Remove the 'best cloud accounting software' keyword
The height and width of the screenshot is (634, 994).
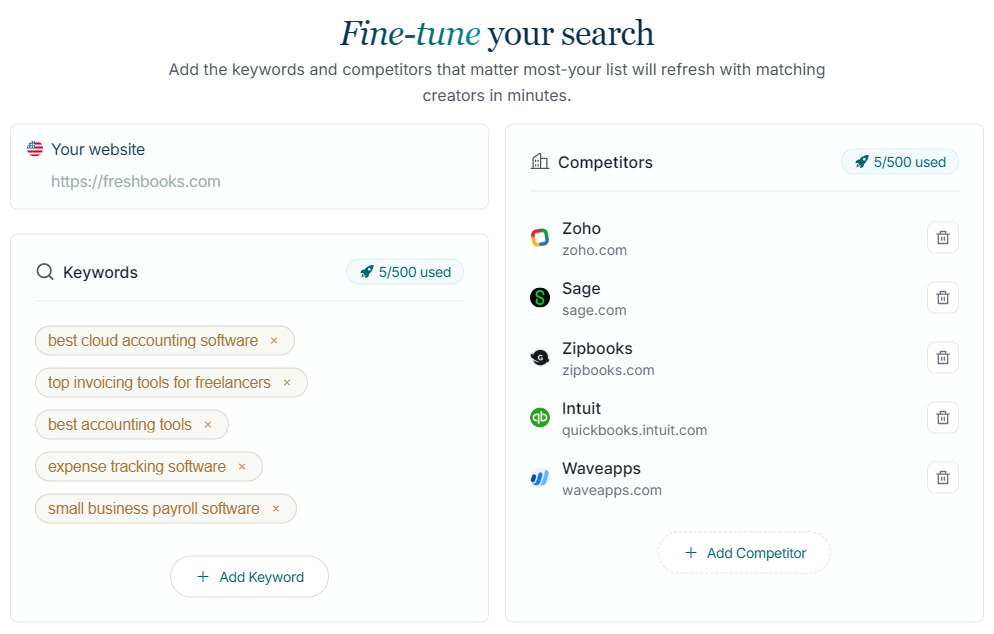tap(274, 341)
